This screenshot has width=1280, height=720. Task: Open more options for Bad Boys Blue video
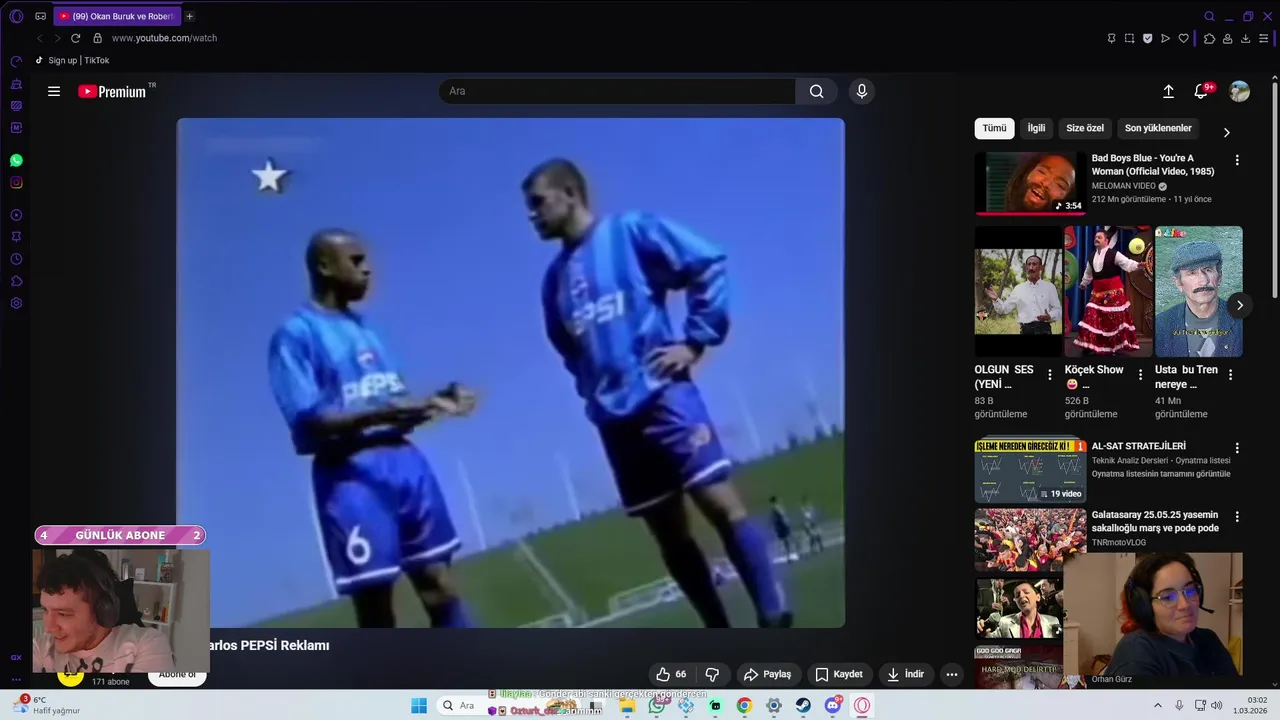[1237, 160]
